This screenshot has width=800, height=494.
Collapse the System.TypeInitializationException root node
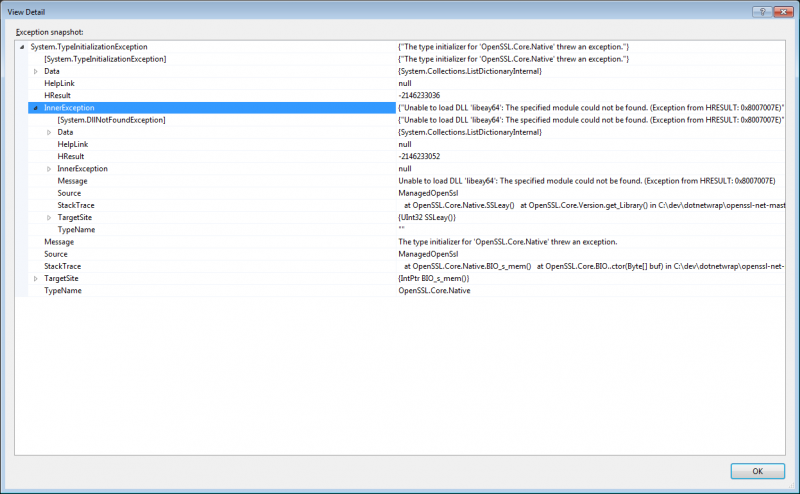pyautogui.click(x=22, y=47)
